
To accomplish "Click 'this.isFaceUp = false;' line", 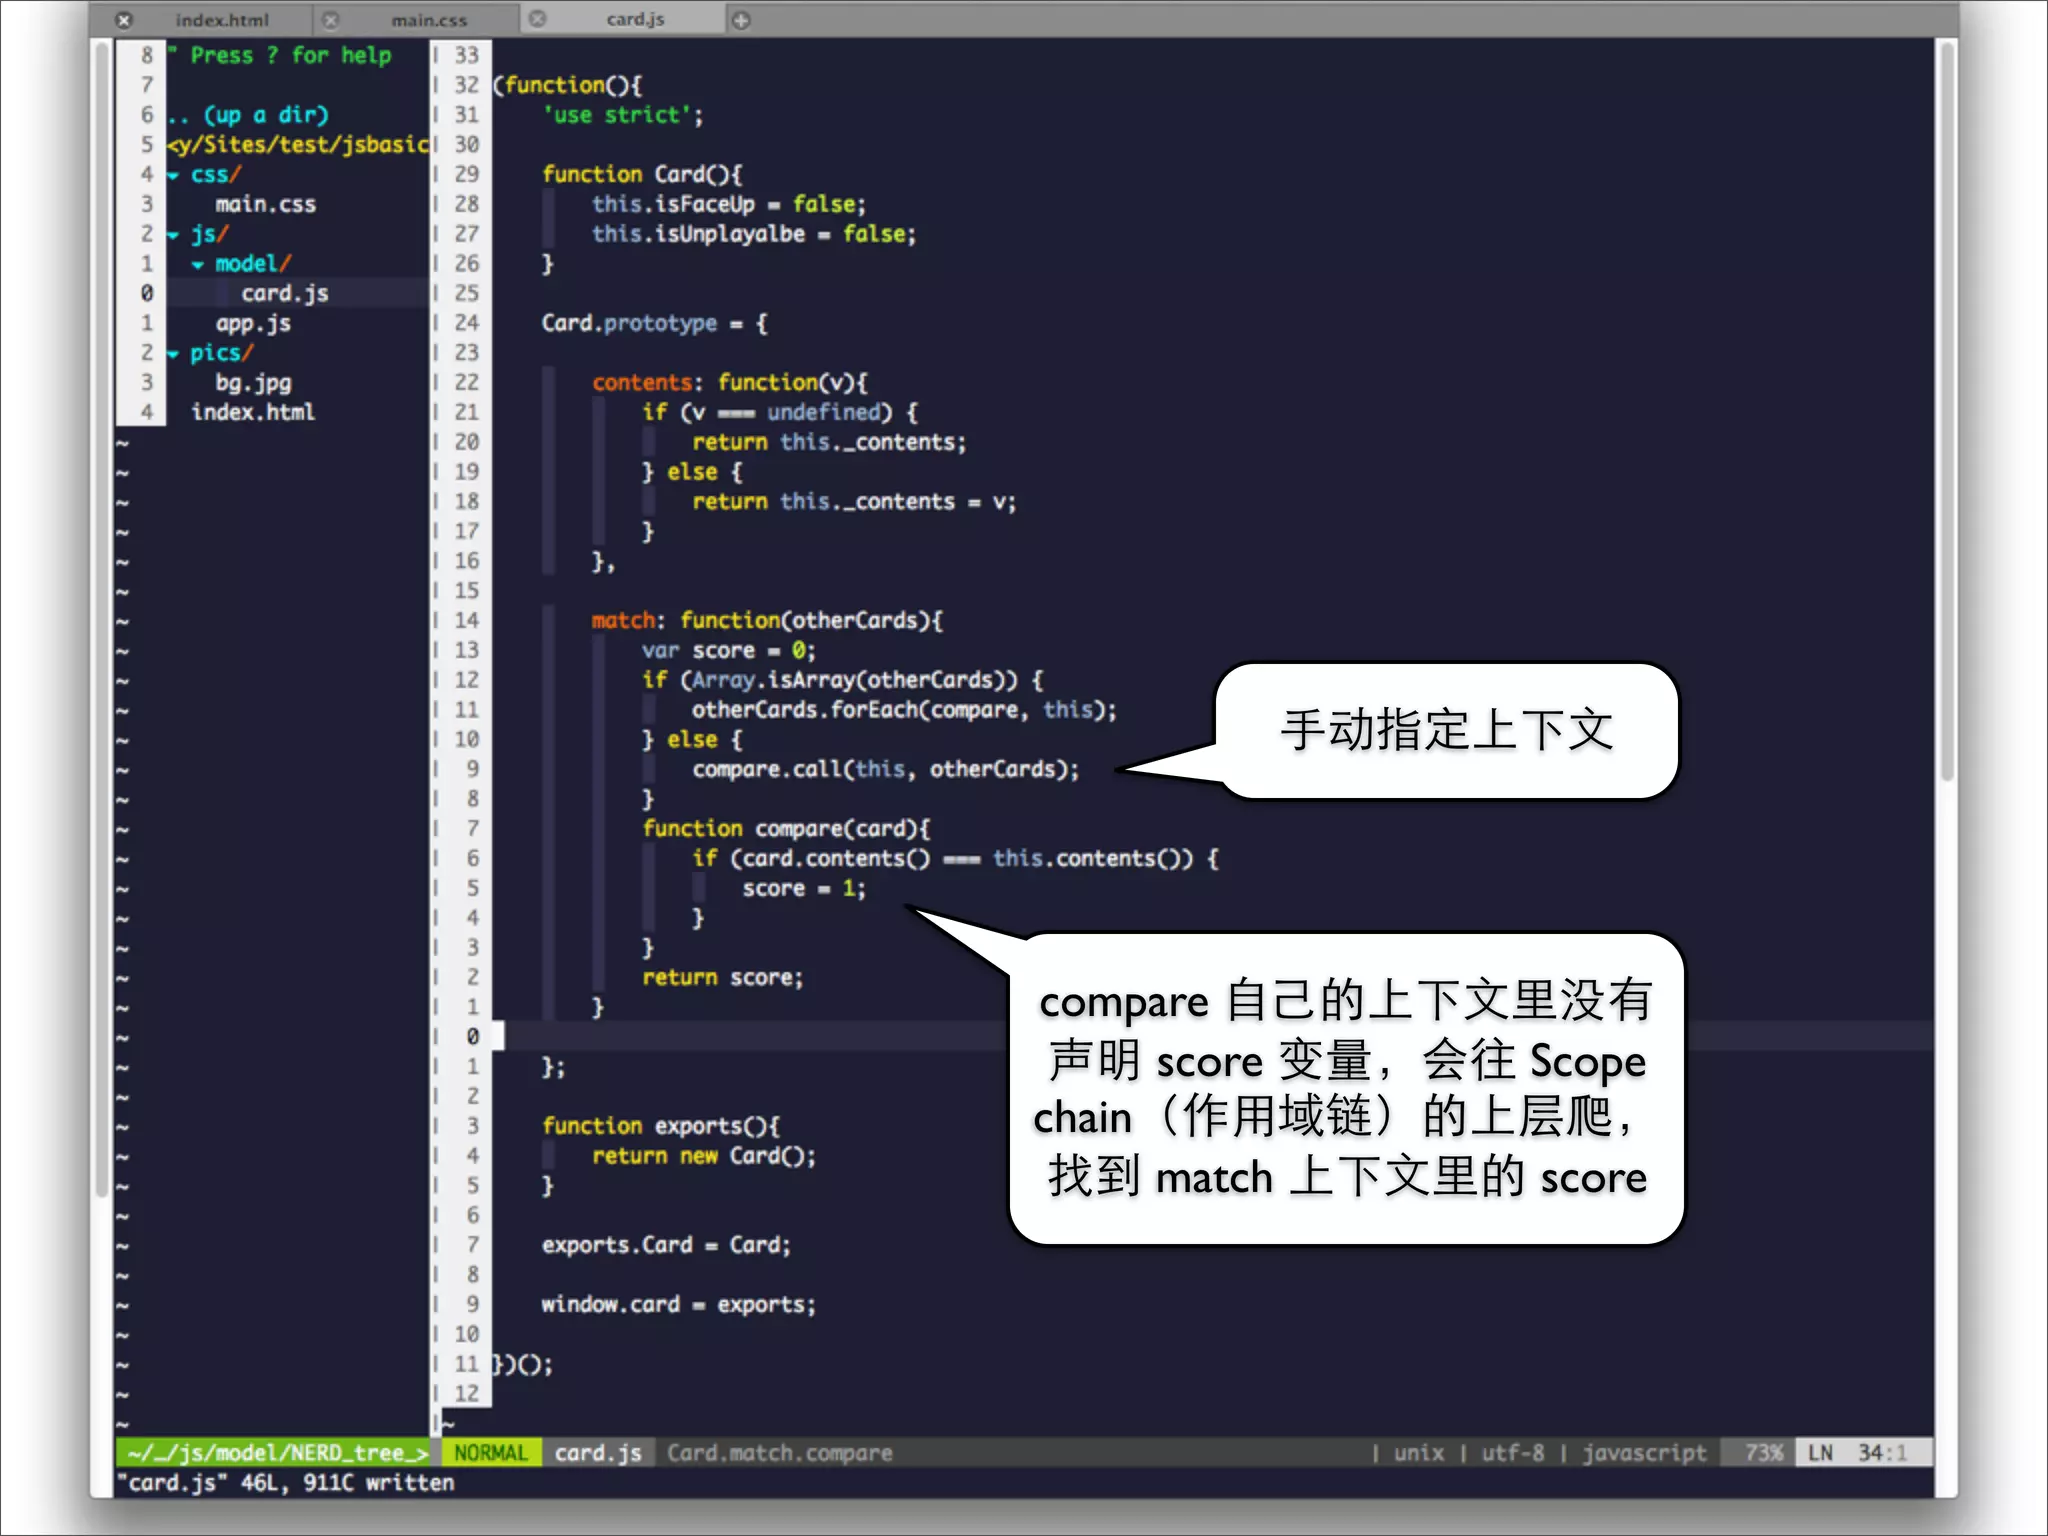I will point(729,205).
